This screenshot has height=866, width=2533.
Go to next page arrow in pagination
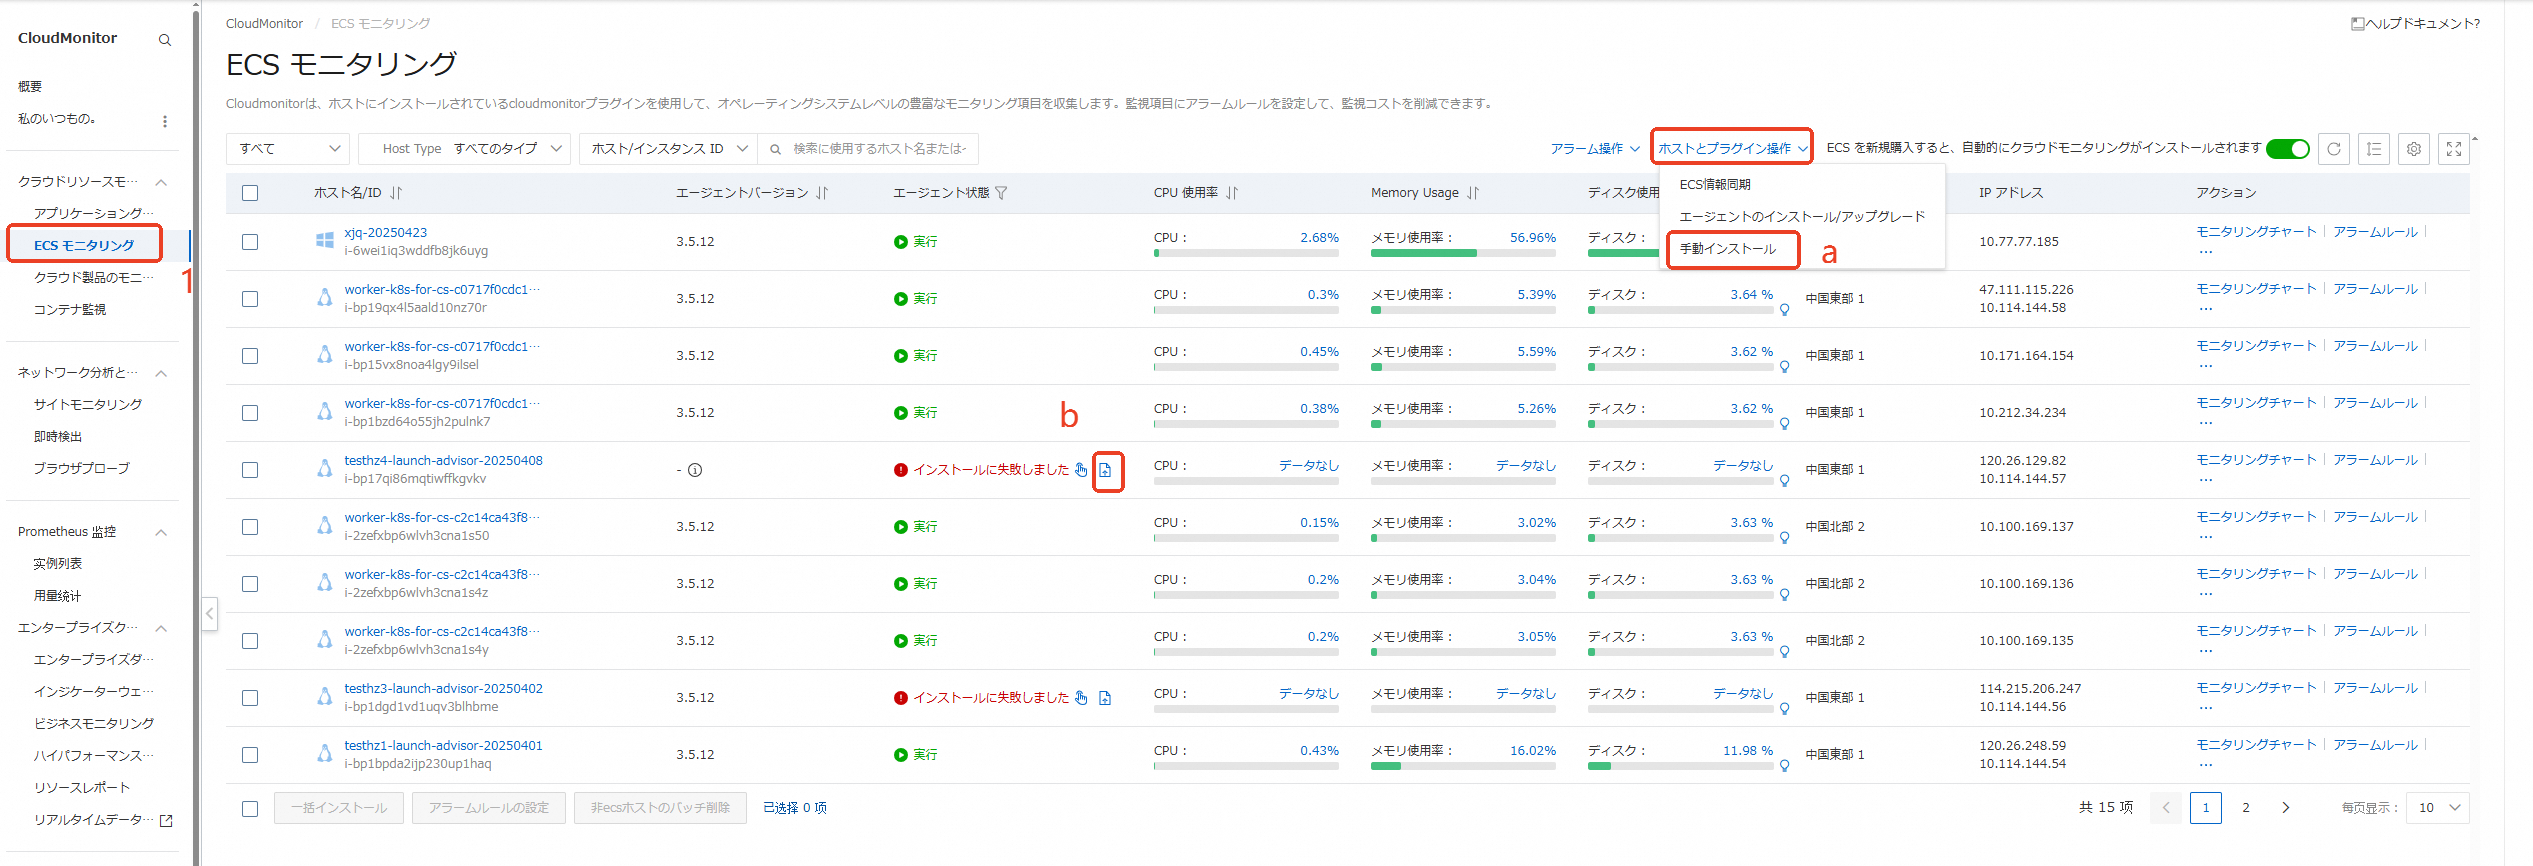[2285, 808]
